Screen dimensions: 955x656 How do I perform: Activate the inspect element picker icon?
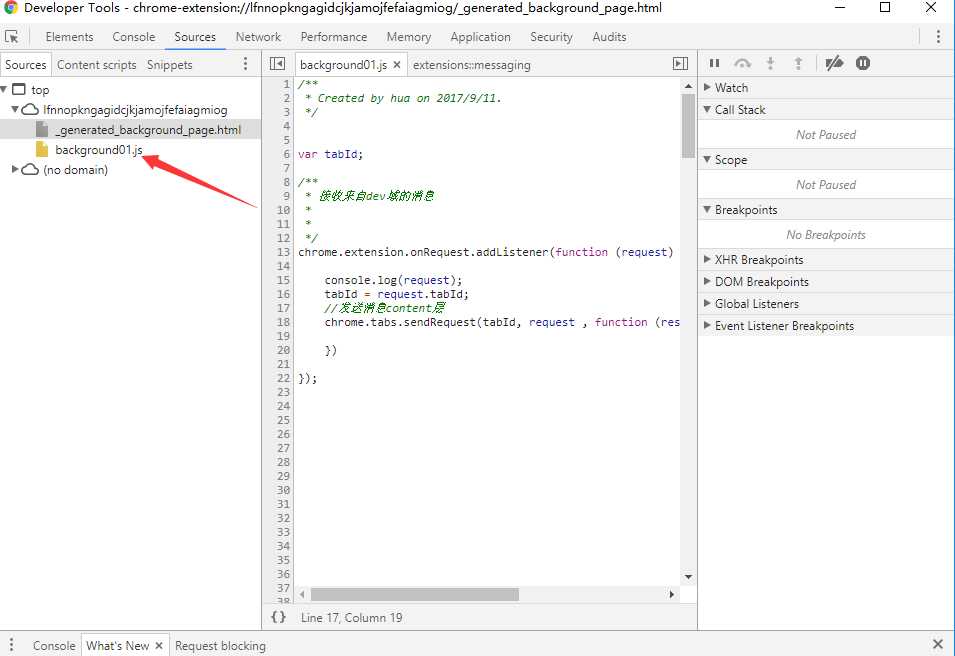[x=12, y=37]
